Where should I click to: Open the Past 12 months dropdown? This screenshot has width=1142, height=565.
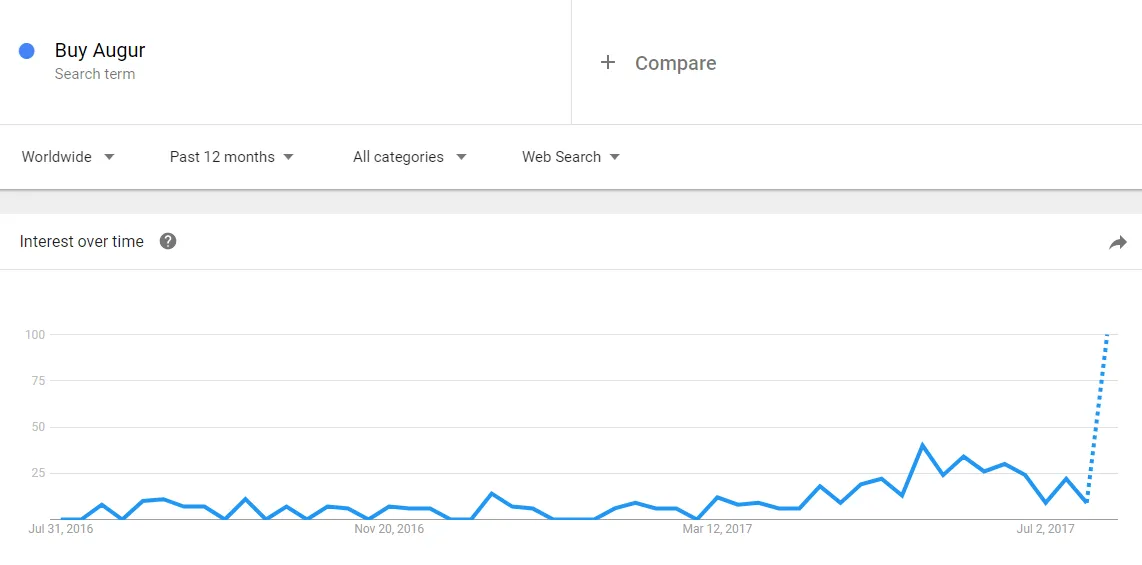point(232,157)
